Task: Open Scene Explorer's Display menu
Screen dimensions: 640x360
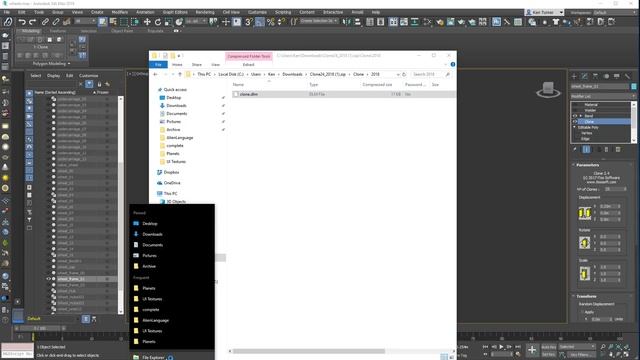Action: point(53,76)
